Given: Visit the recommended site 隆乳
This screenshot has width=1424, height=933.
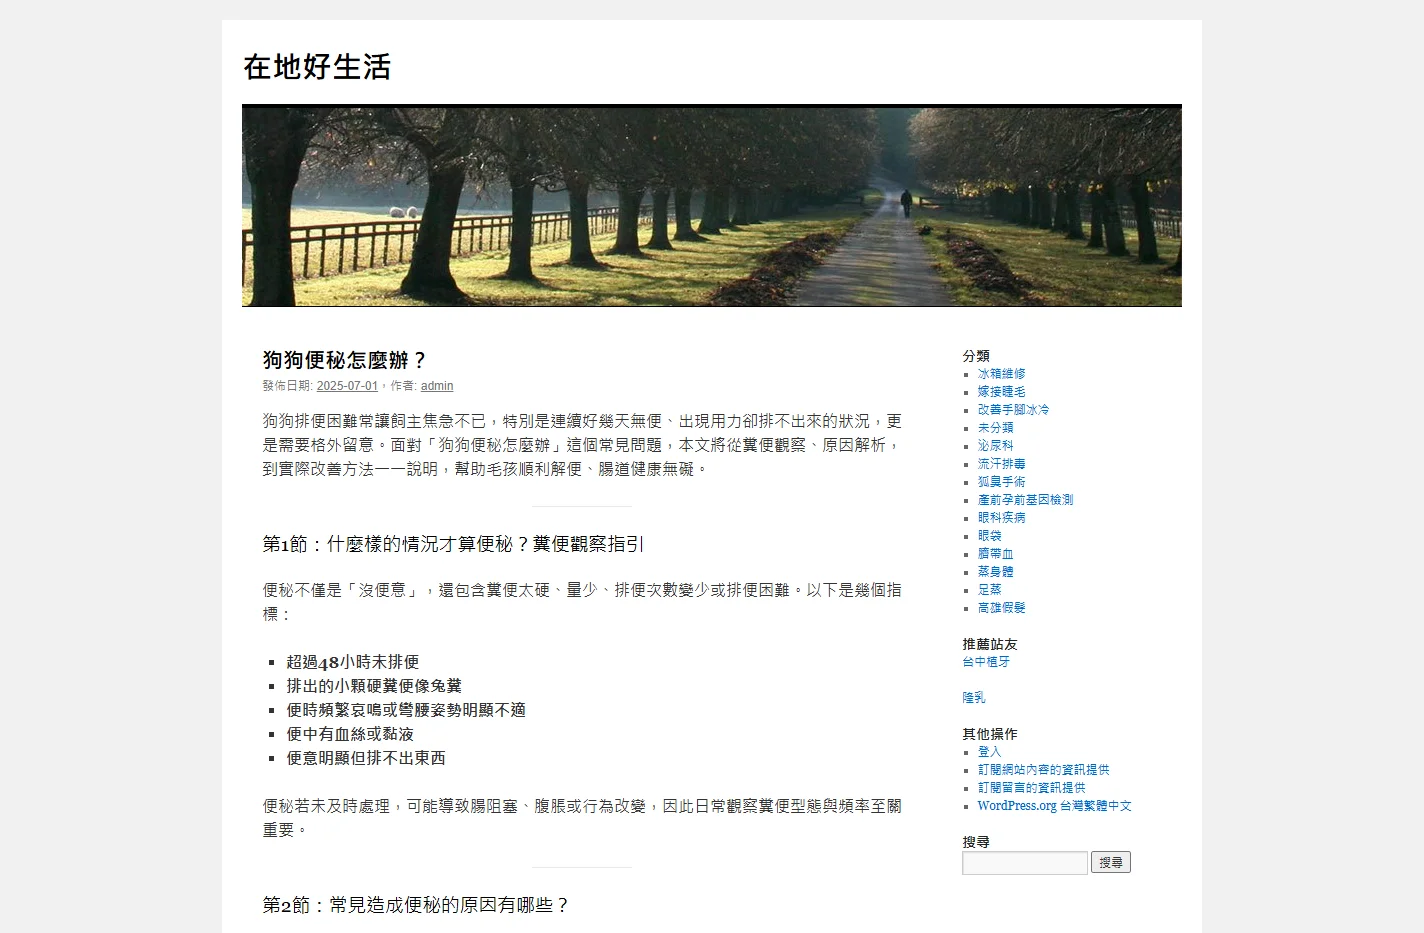Looking at the screenshot, I should (x=974, y=698).
